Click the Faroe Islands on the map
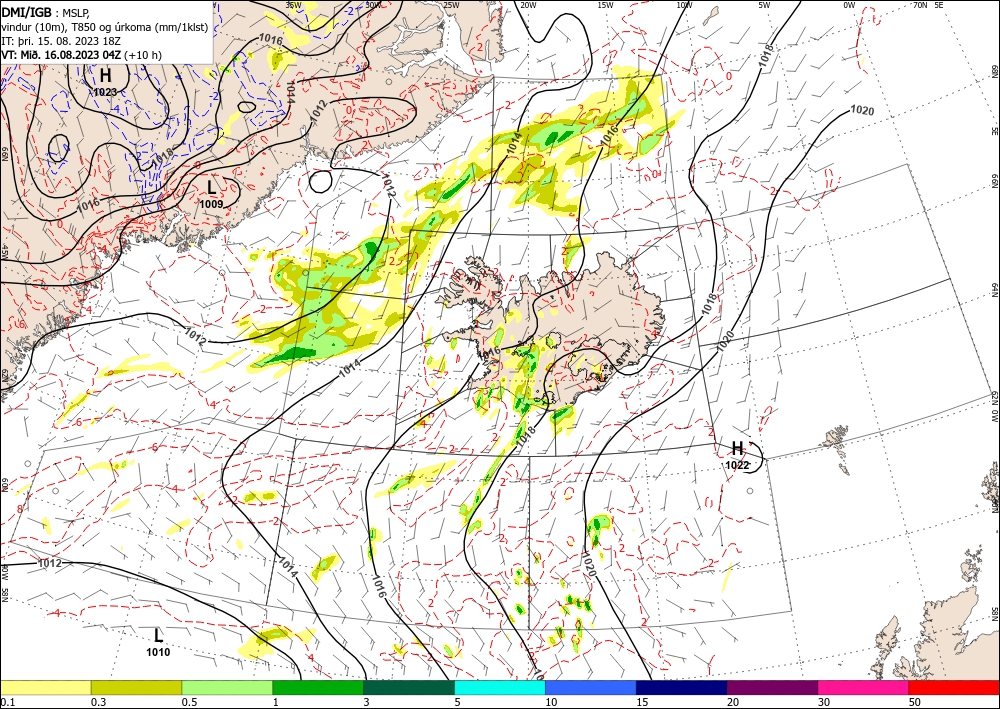1000x709 pixels. 838,448
